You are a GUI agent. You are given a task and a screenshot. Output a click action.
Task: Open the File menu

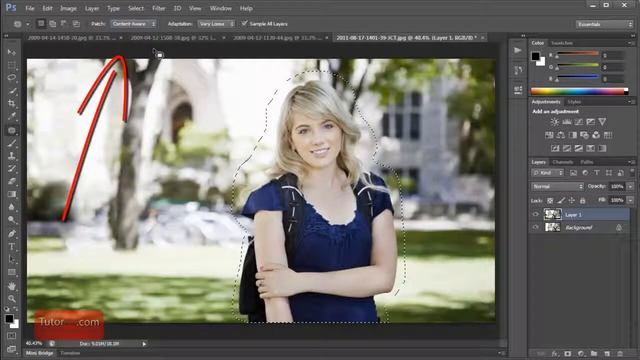[30, 8]
